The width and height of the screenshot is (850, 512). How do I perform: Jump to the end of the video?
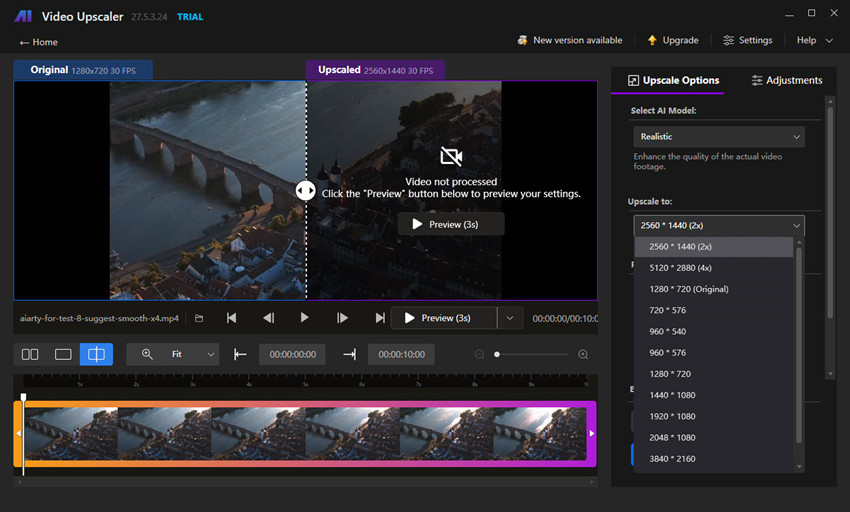pos(379,318)
